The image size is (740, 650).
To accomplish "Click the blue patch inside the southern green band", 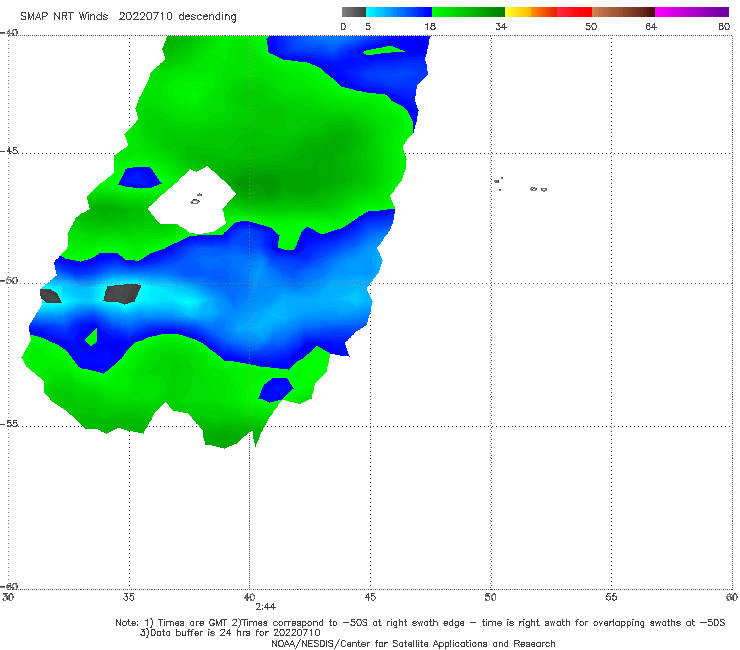I will tap(276, 390).
